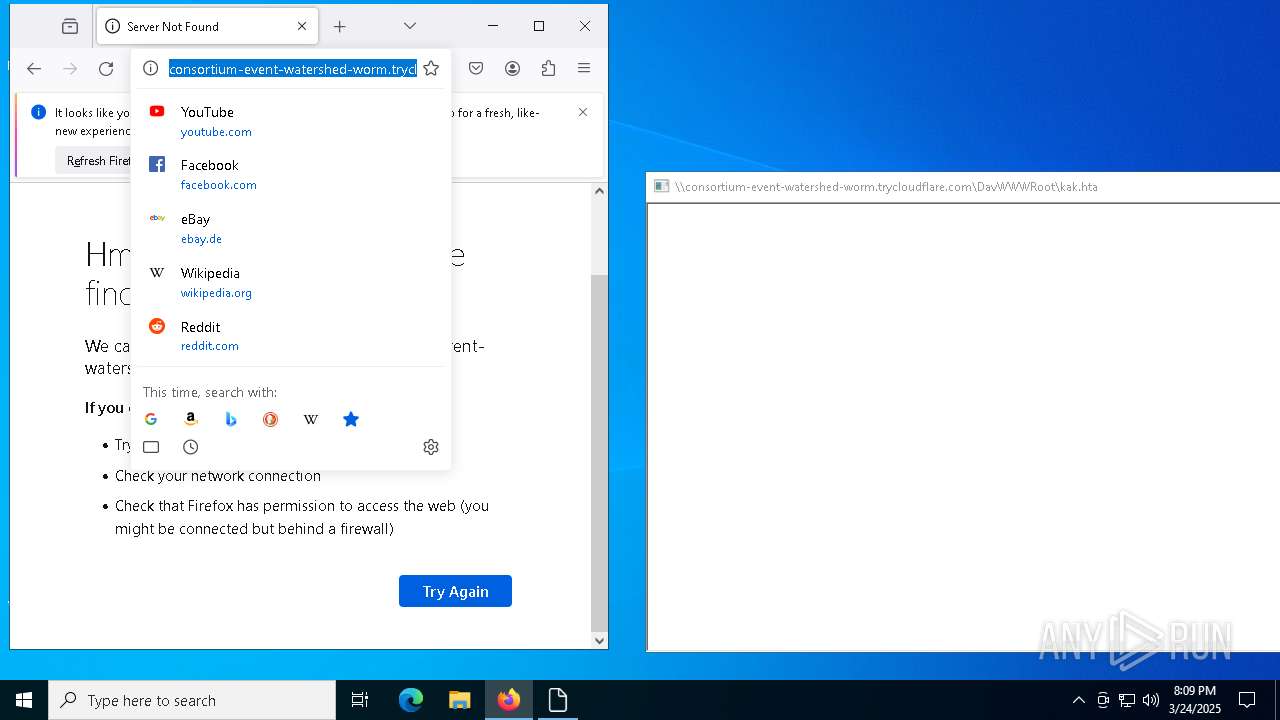Click the Type here to search box
The image size is (1280, 720).
192,700
